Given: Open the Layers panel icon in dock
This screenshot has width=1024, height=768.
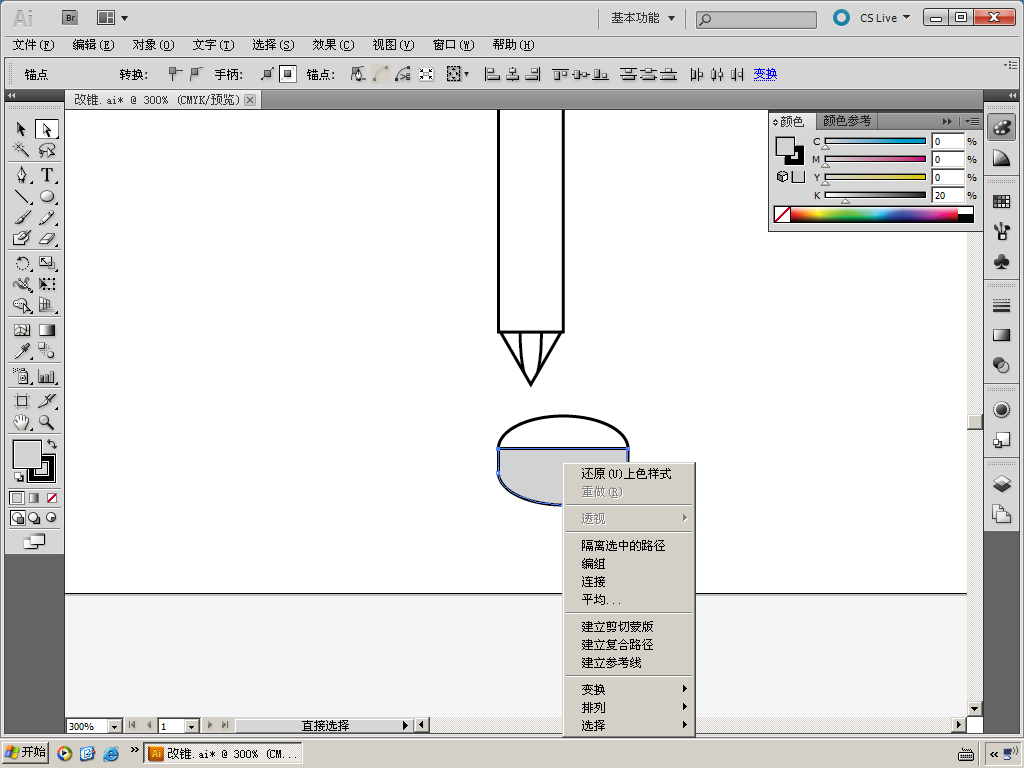Looking at the screenshot, I should tap(1001, 484).
